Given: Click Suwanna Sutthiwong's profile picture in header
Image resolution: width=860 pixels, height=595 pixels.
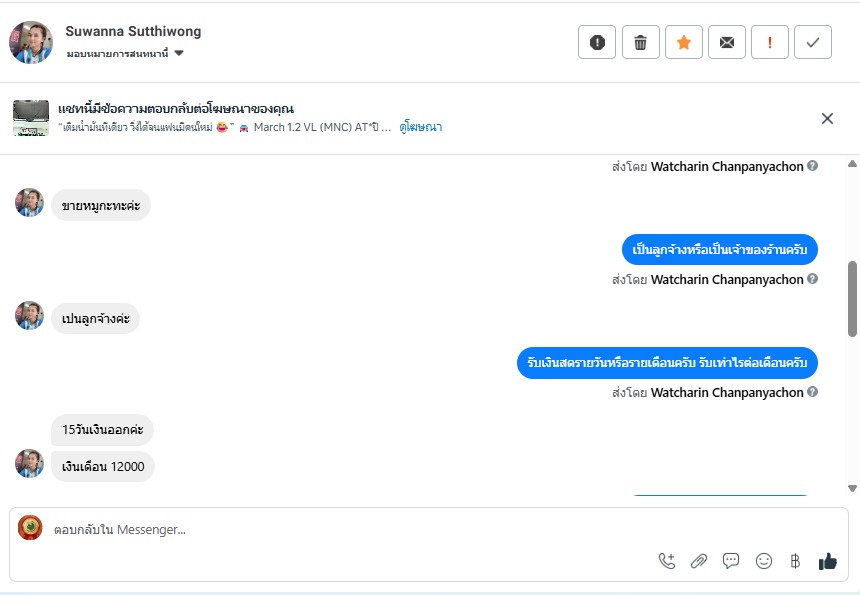Looking at the screenshot, I should (31, 42).
